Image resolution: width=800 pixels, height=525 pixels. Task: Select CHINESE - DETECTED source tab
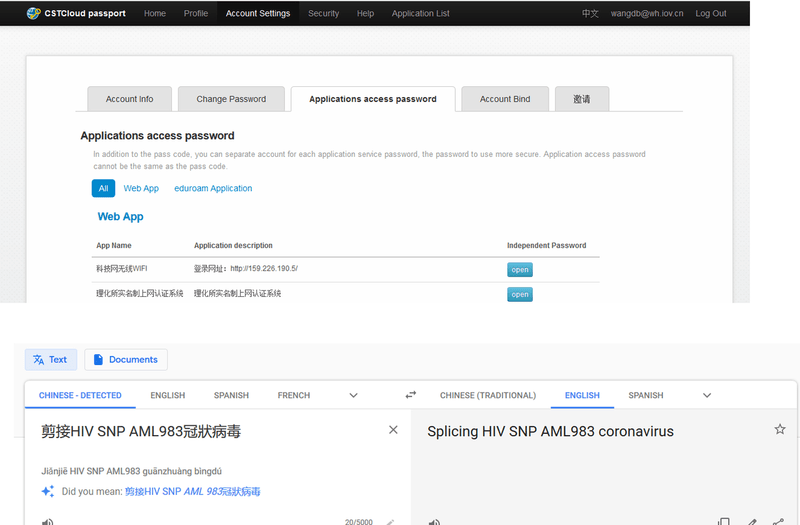tap(80, 395)
